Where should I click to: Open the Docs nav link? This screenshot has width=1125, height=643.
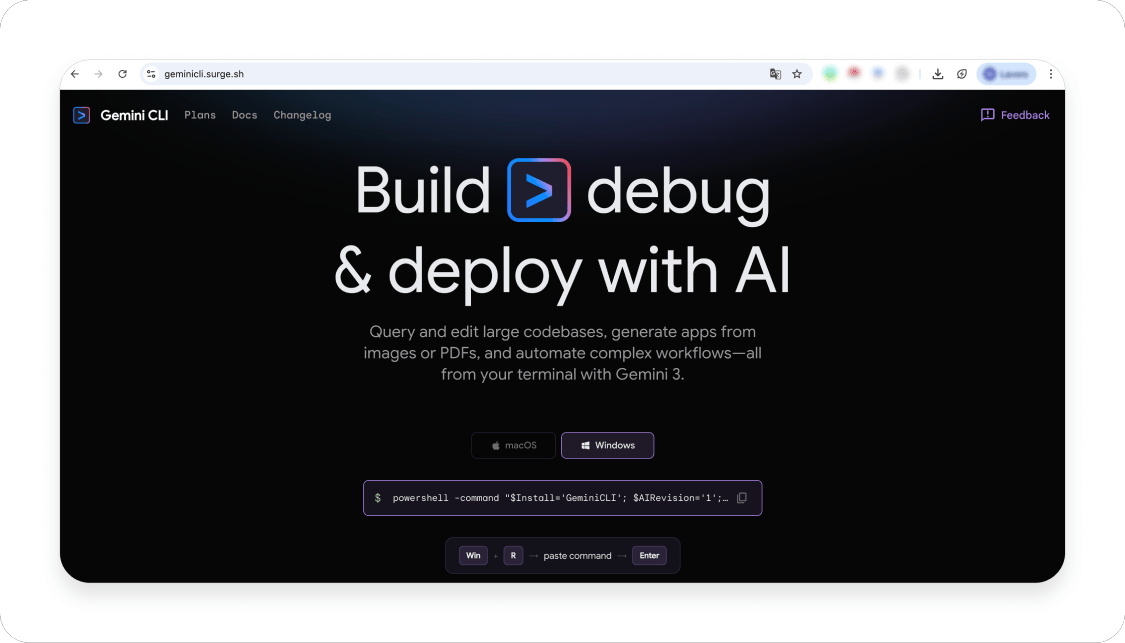click(245, 115)
